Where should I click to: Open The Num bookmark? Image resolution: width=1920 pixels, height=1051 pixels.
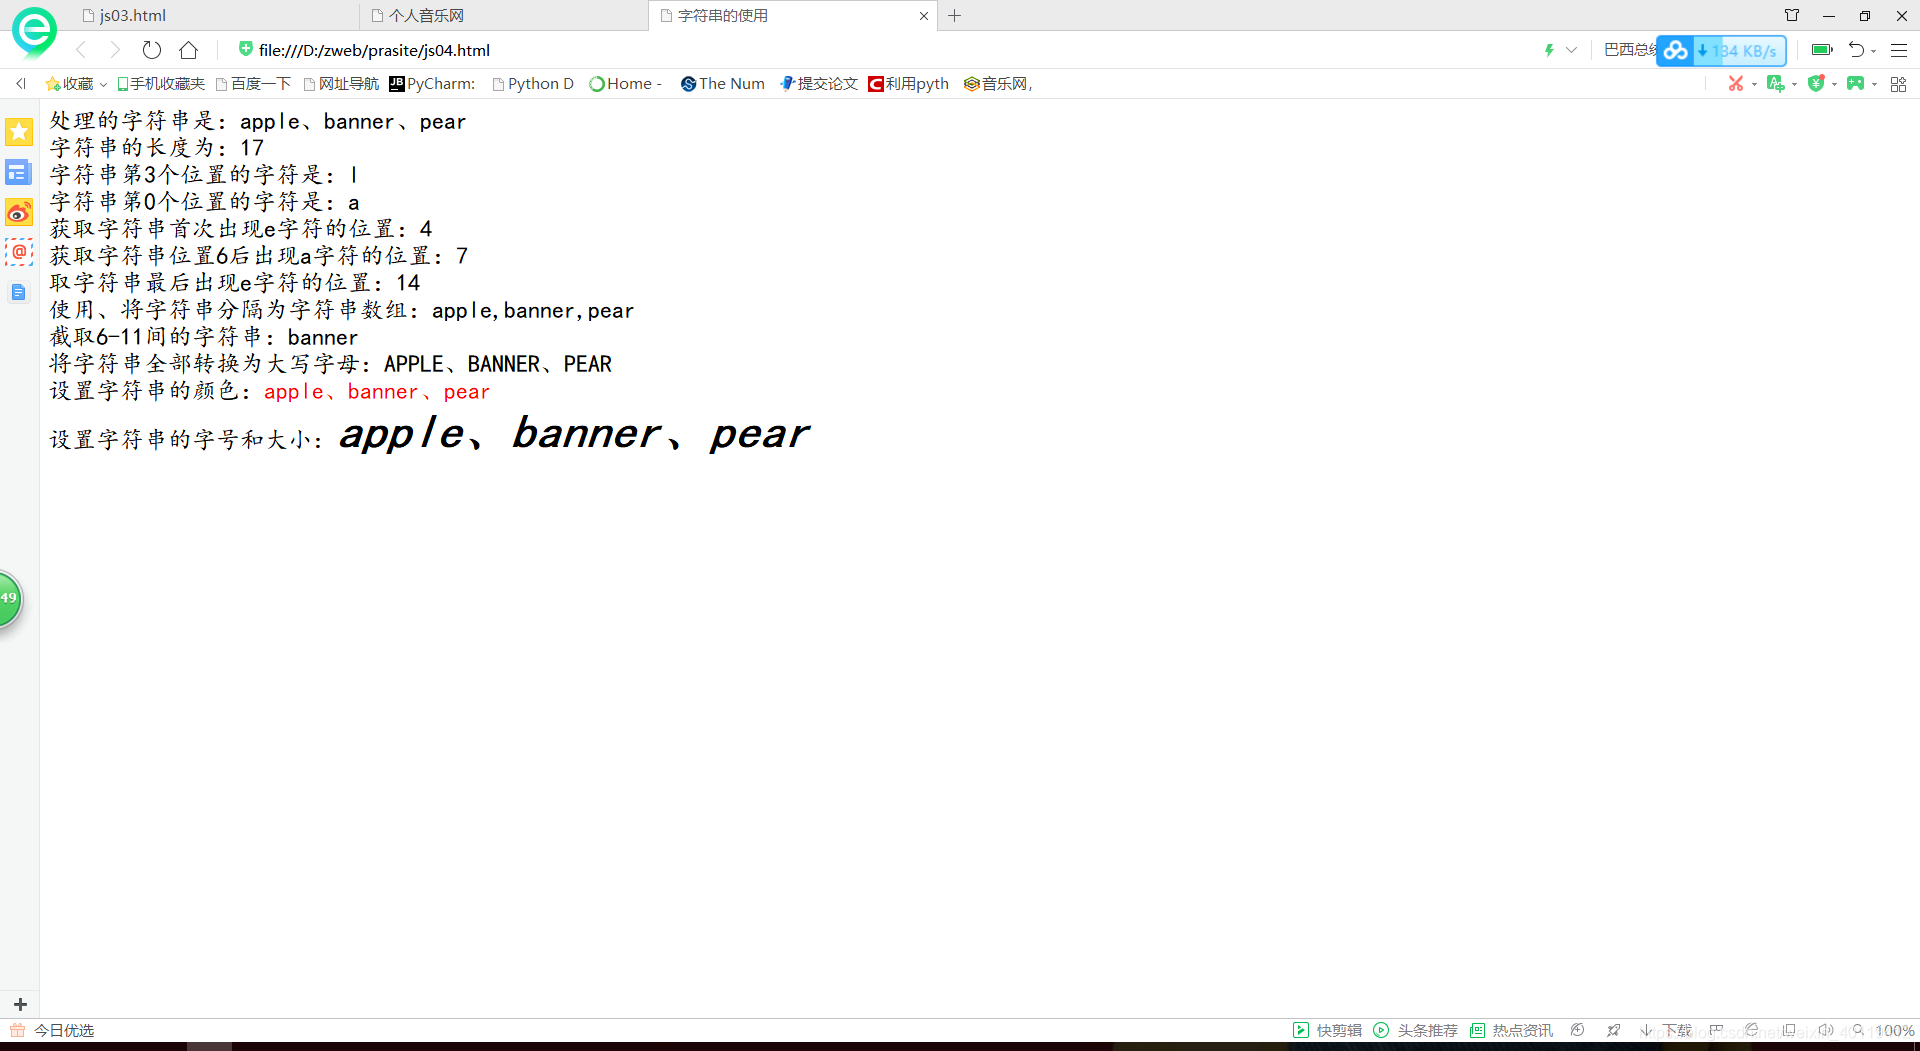pos(723,84)
